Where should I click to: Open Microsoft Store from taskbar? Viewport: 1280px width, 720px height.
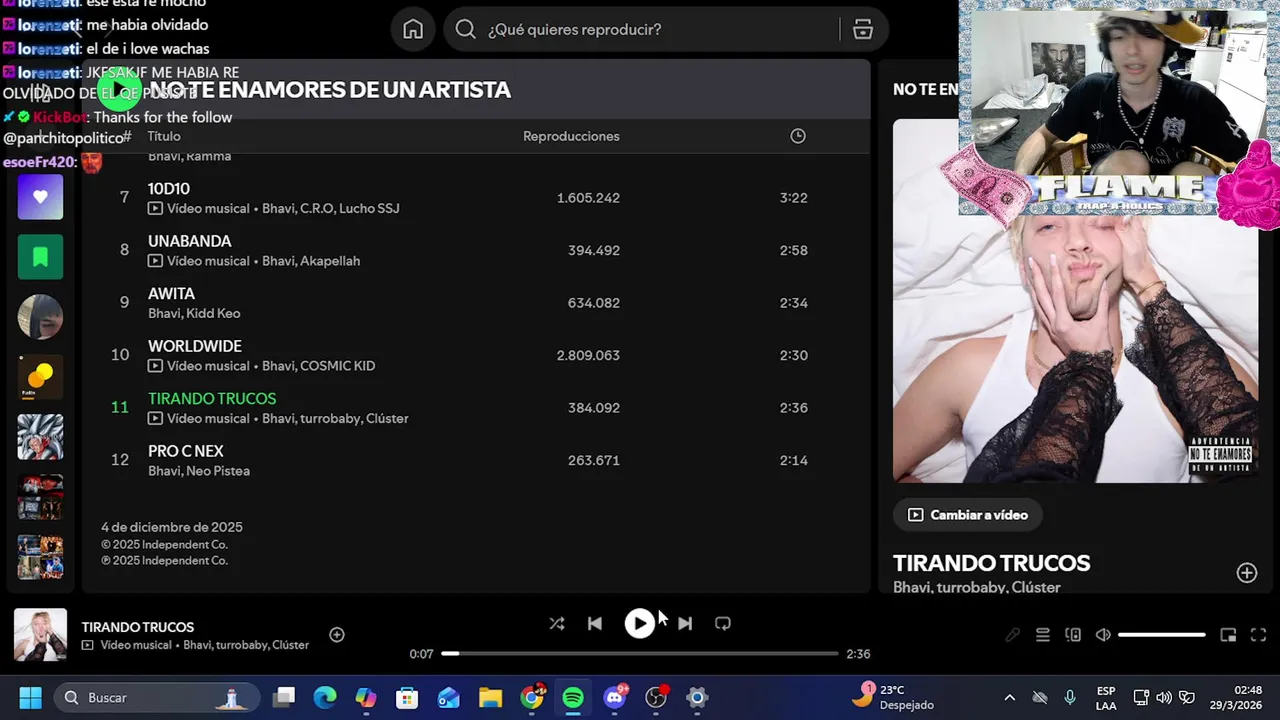[407, 697]
